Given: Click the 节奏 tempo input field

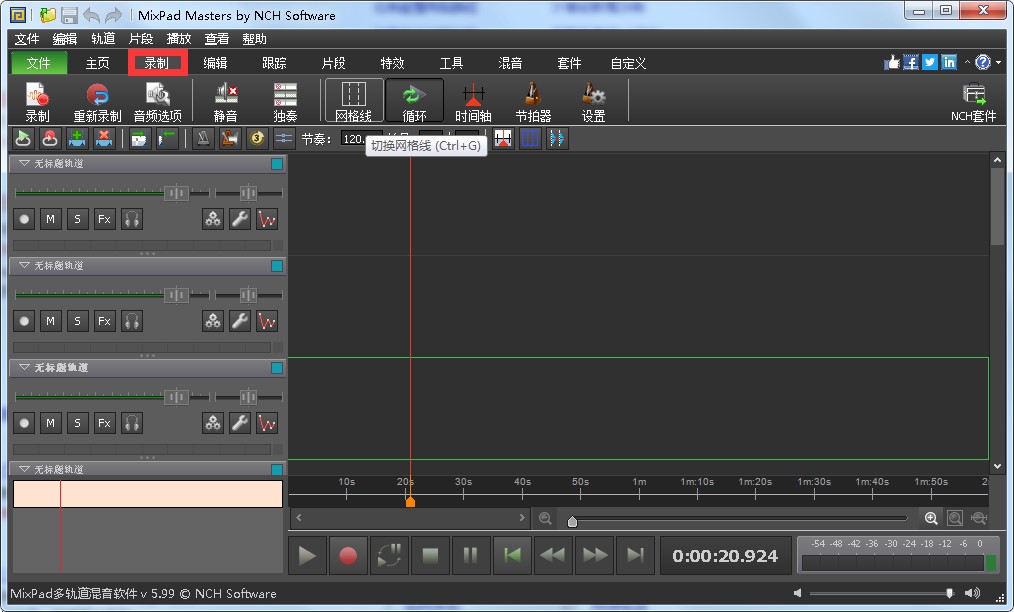Looking at the screenshot, I should [355, 139].
